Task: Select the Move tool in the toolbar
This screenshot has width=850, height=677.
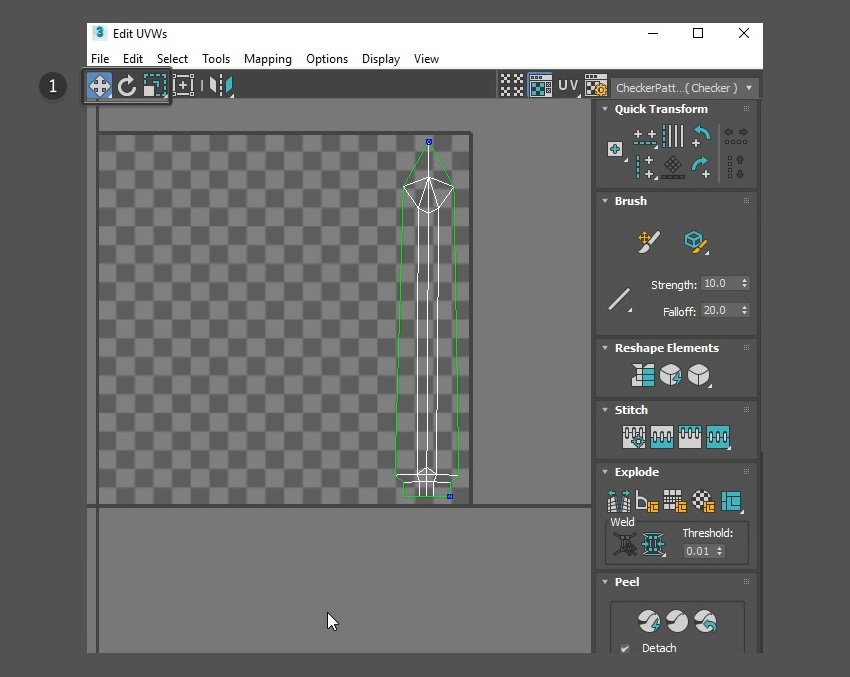Action: click(x=100, y=86)
